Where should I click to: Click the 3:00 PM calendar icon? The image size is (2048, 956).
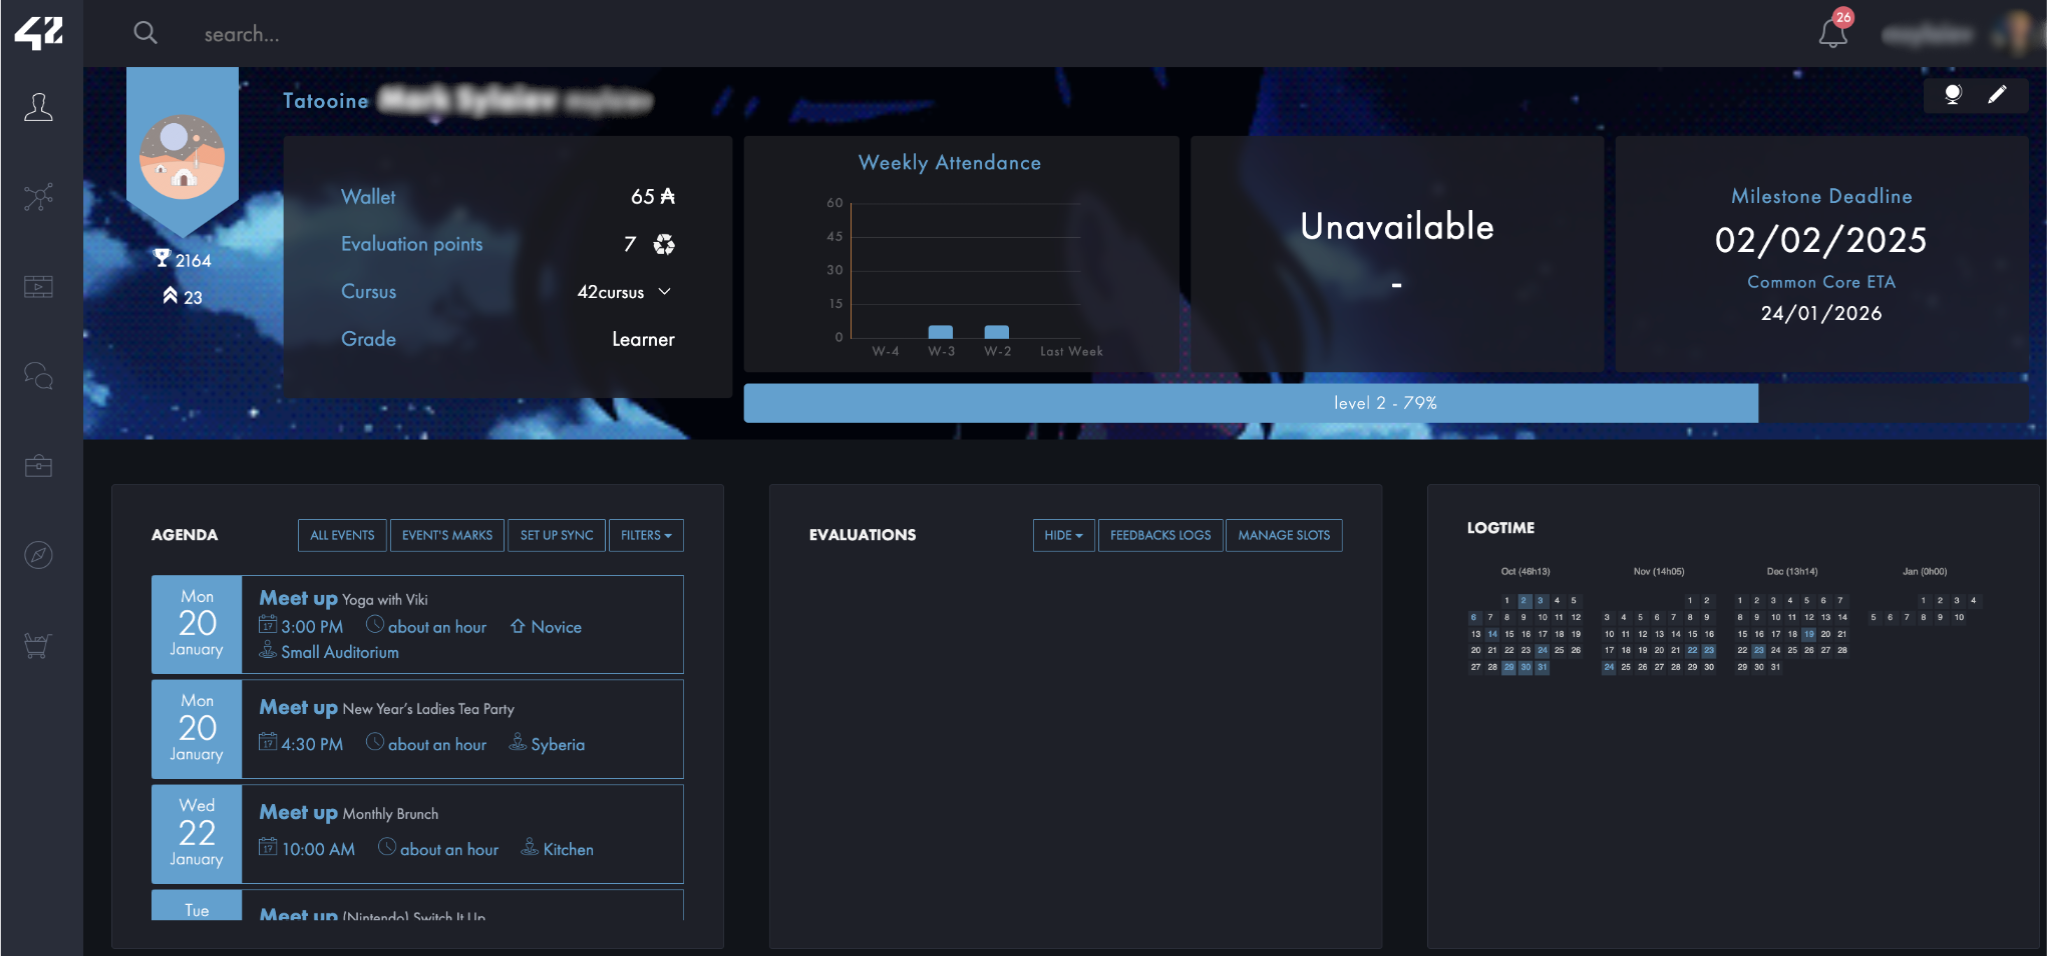(268, 625)
